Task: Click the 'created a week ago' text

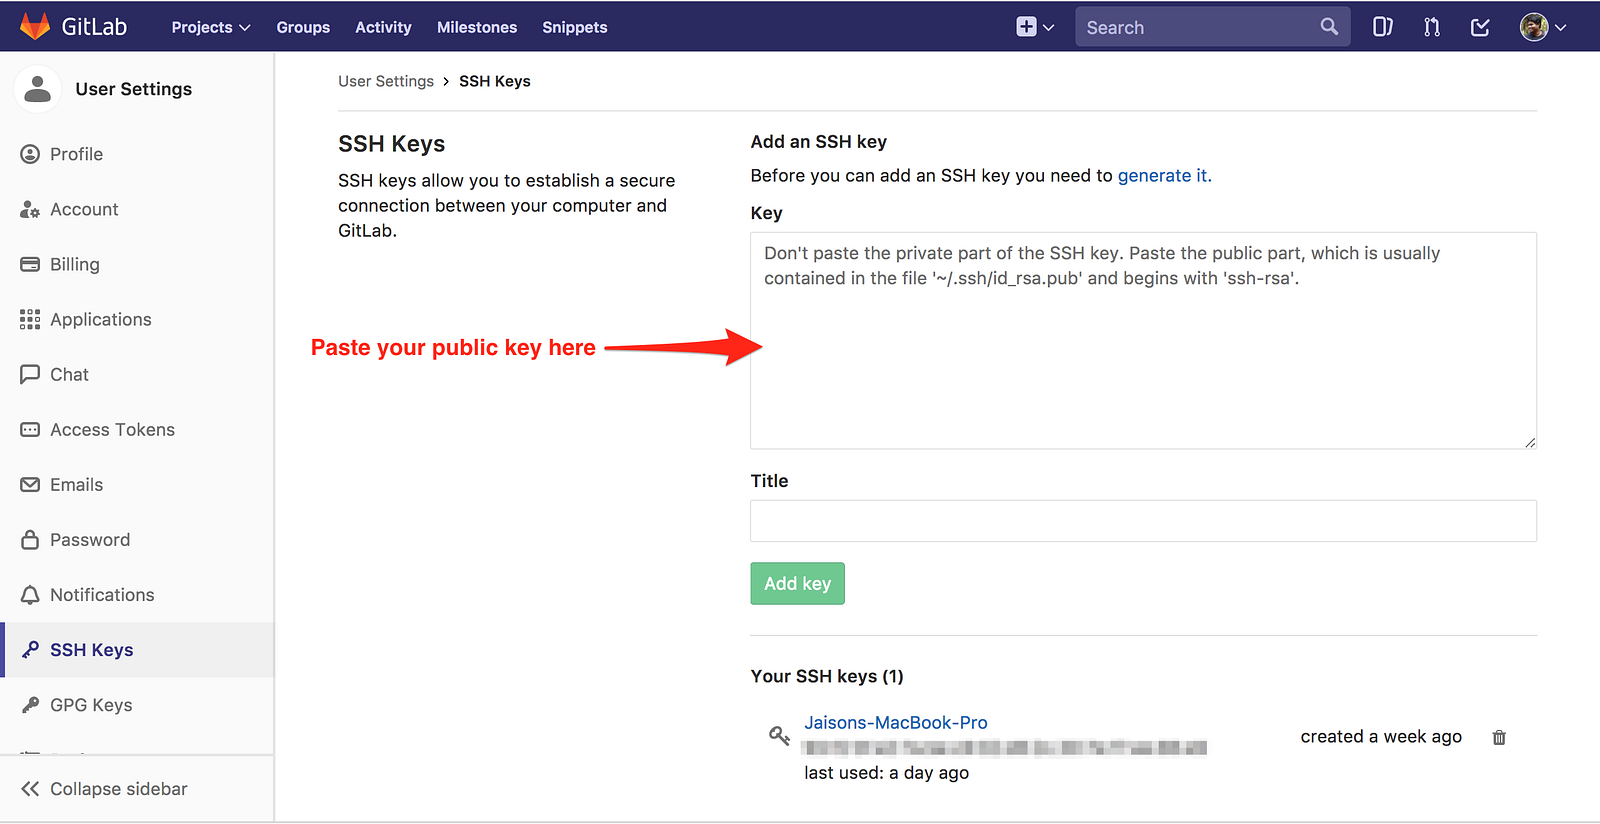Action: tap(1381, 737)
